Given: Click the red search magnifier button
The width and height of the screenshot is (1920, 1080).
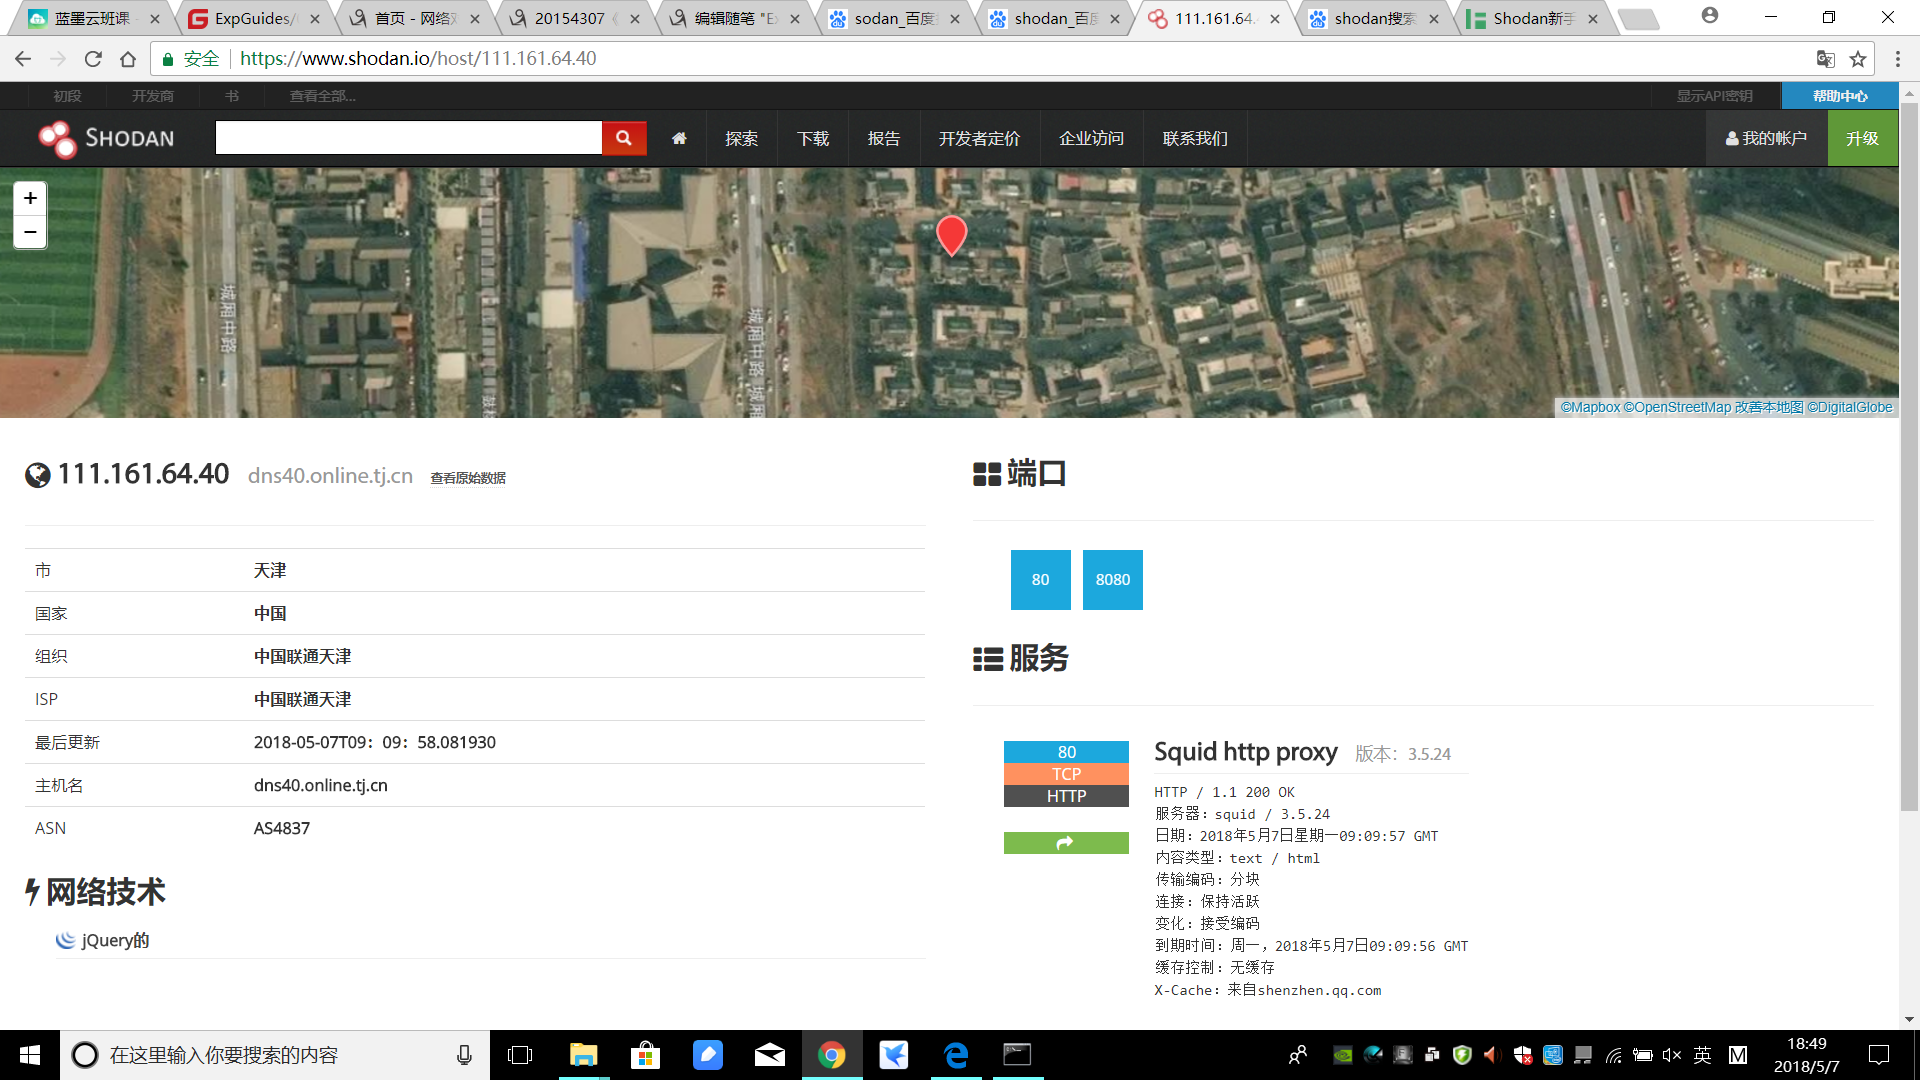Looking at the screenshot, I should (624, 138).
